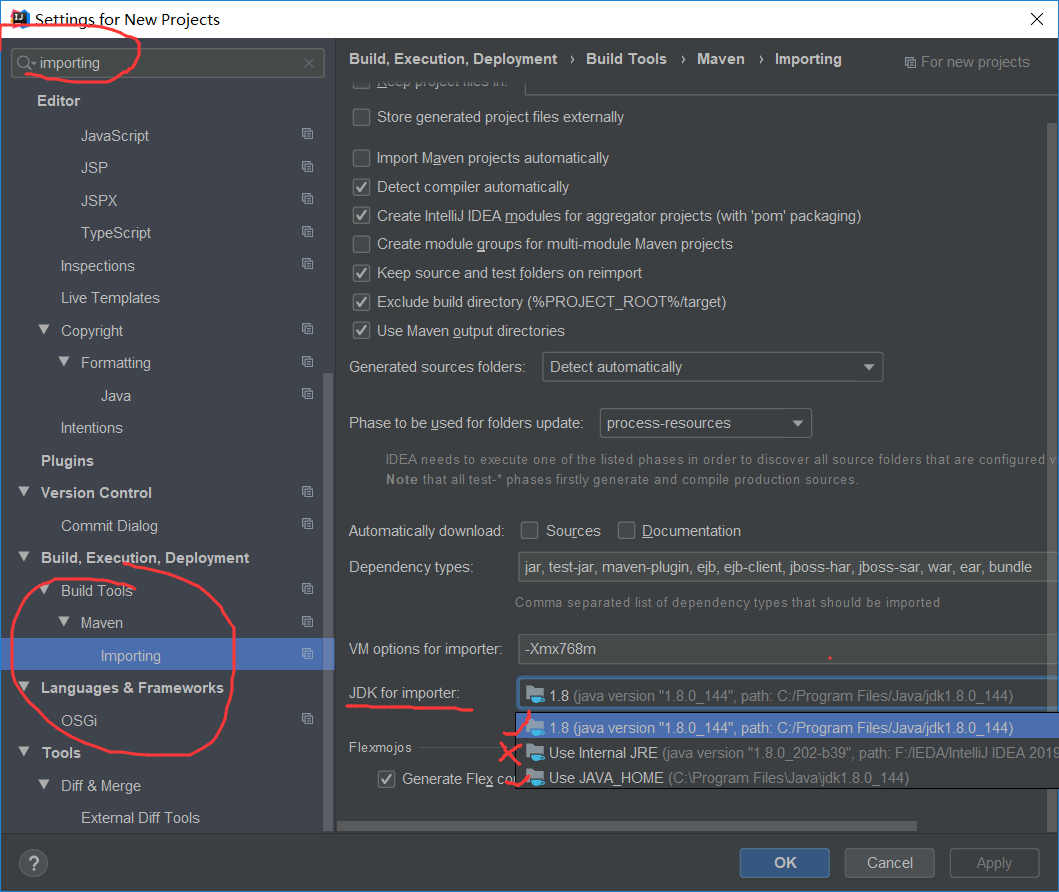Viewport: 1059px width, 892px height.
Task: Enable Store generated project files externally
Action: tap(361, 117)
